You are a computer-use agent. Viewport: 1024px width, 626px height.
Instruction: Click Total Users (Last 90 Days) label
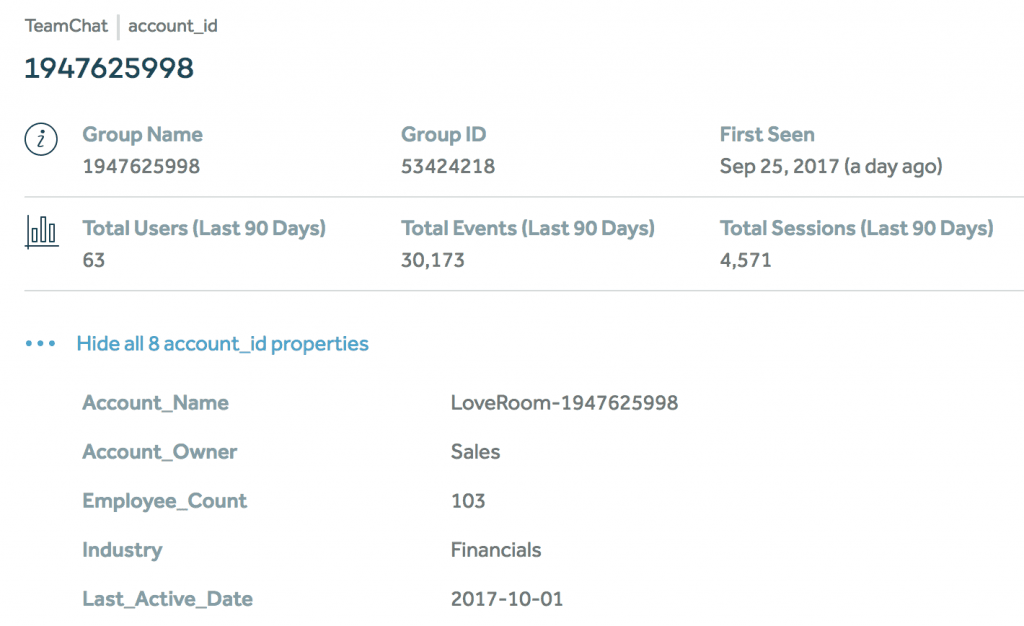pyautogui.click(x=204, y=228)
